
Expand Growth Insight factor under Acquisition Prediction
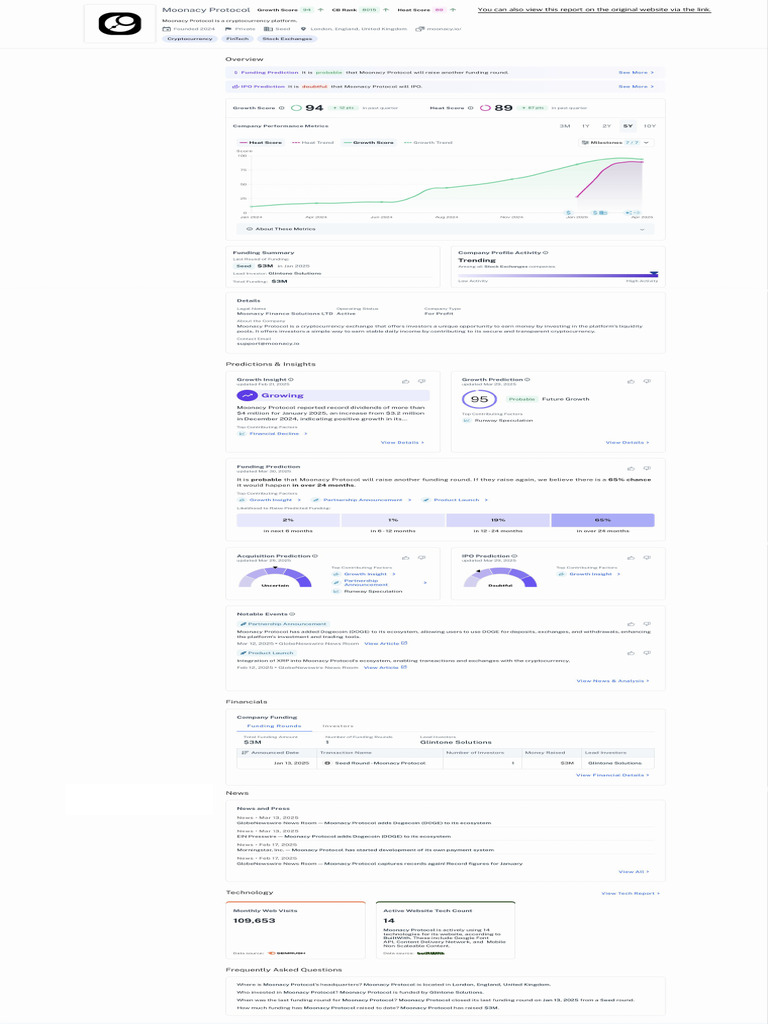pyautogui.click(x=364, y=574)
